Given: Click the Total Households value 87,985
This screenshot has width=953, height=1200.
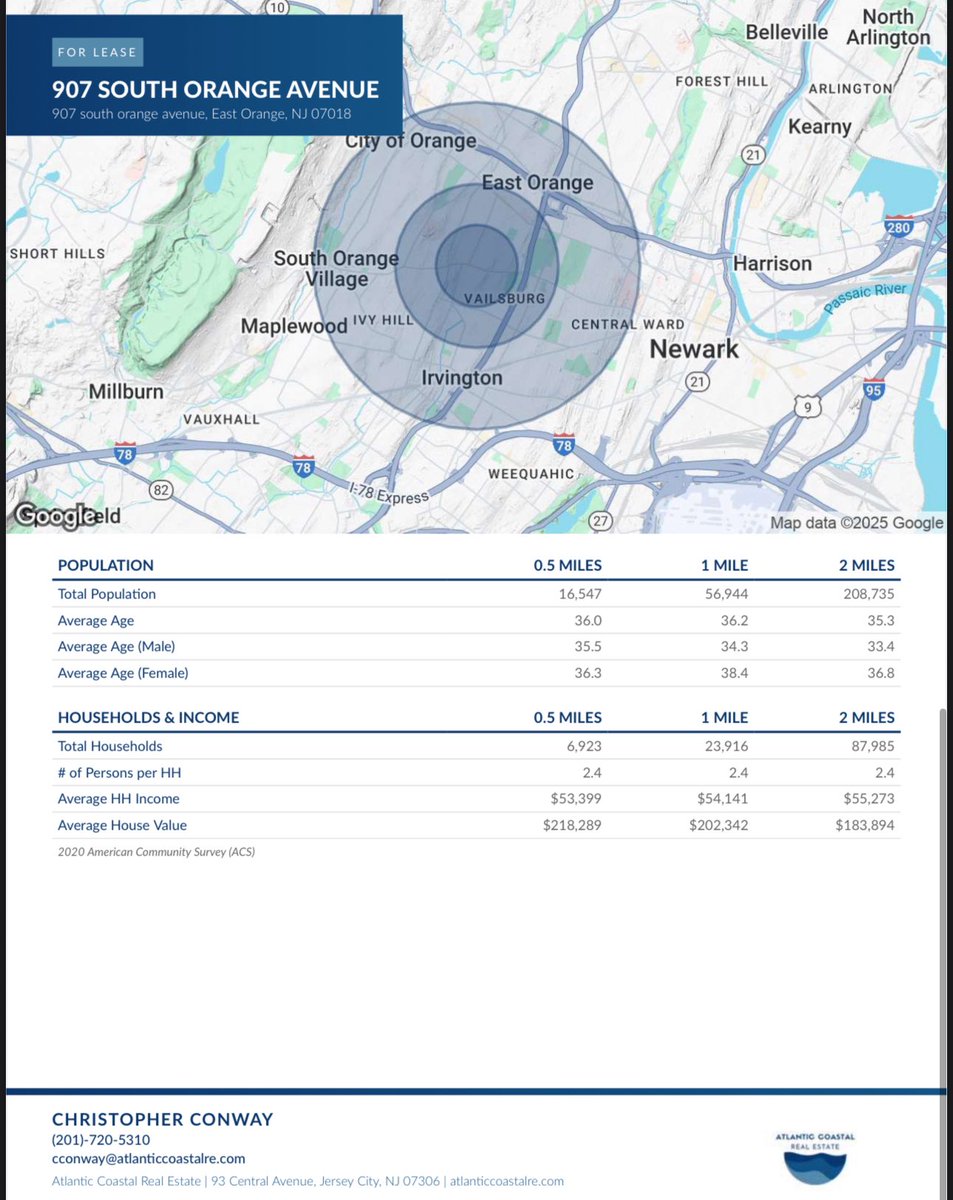Looking at the screenshot, I should [873, 746].
